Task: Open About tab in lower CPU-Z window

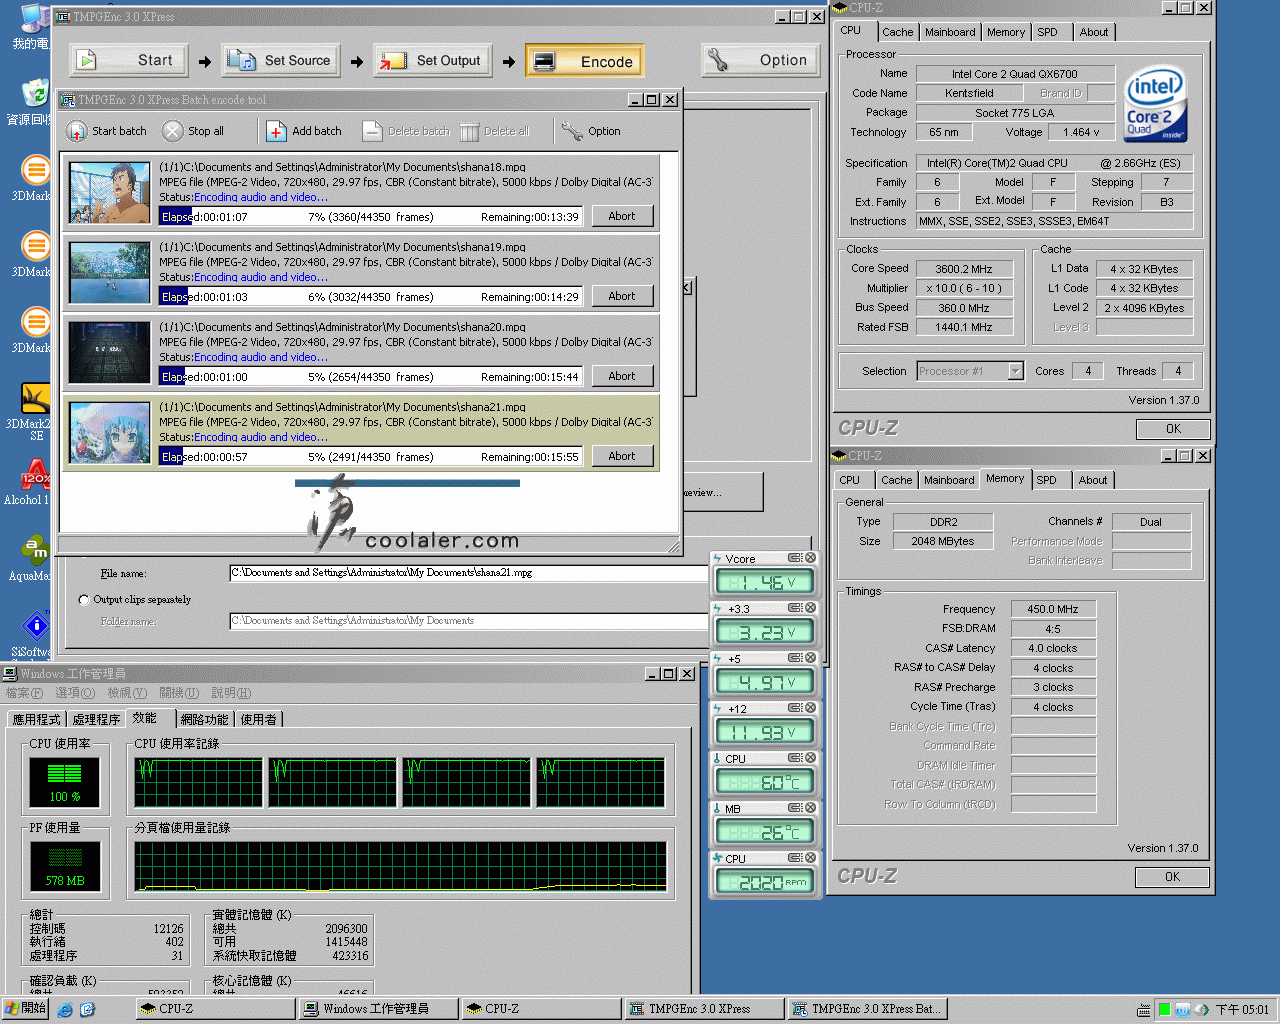Action: tap(1093, 480)
